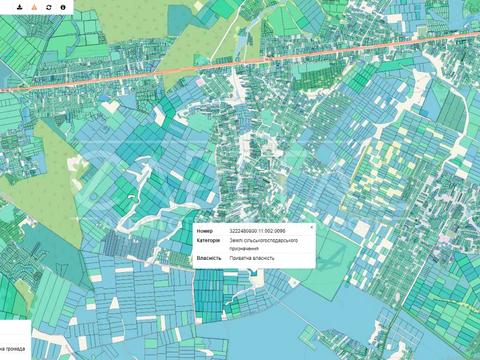Click the legend panel in bottom-left corner
The width and height of the screenshot is (480, 360).
(15, 340)
